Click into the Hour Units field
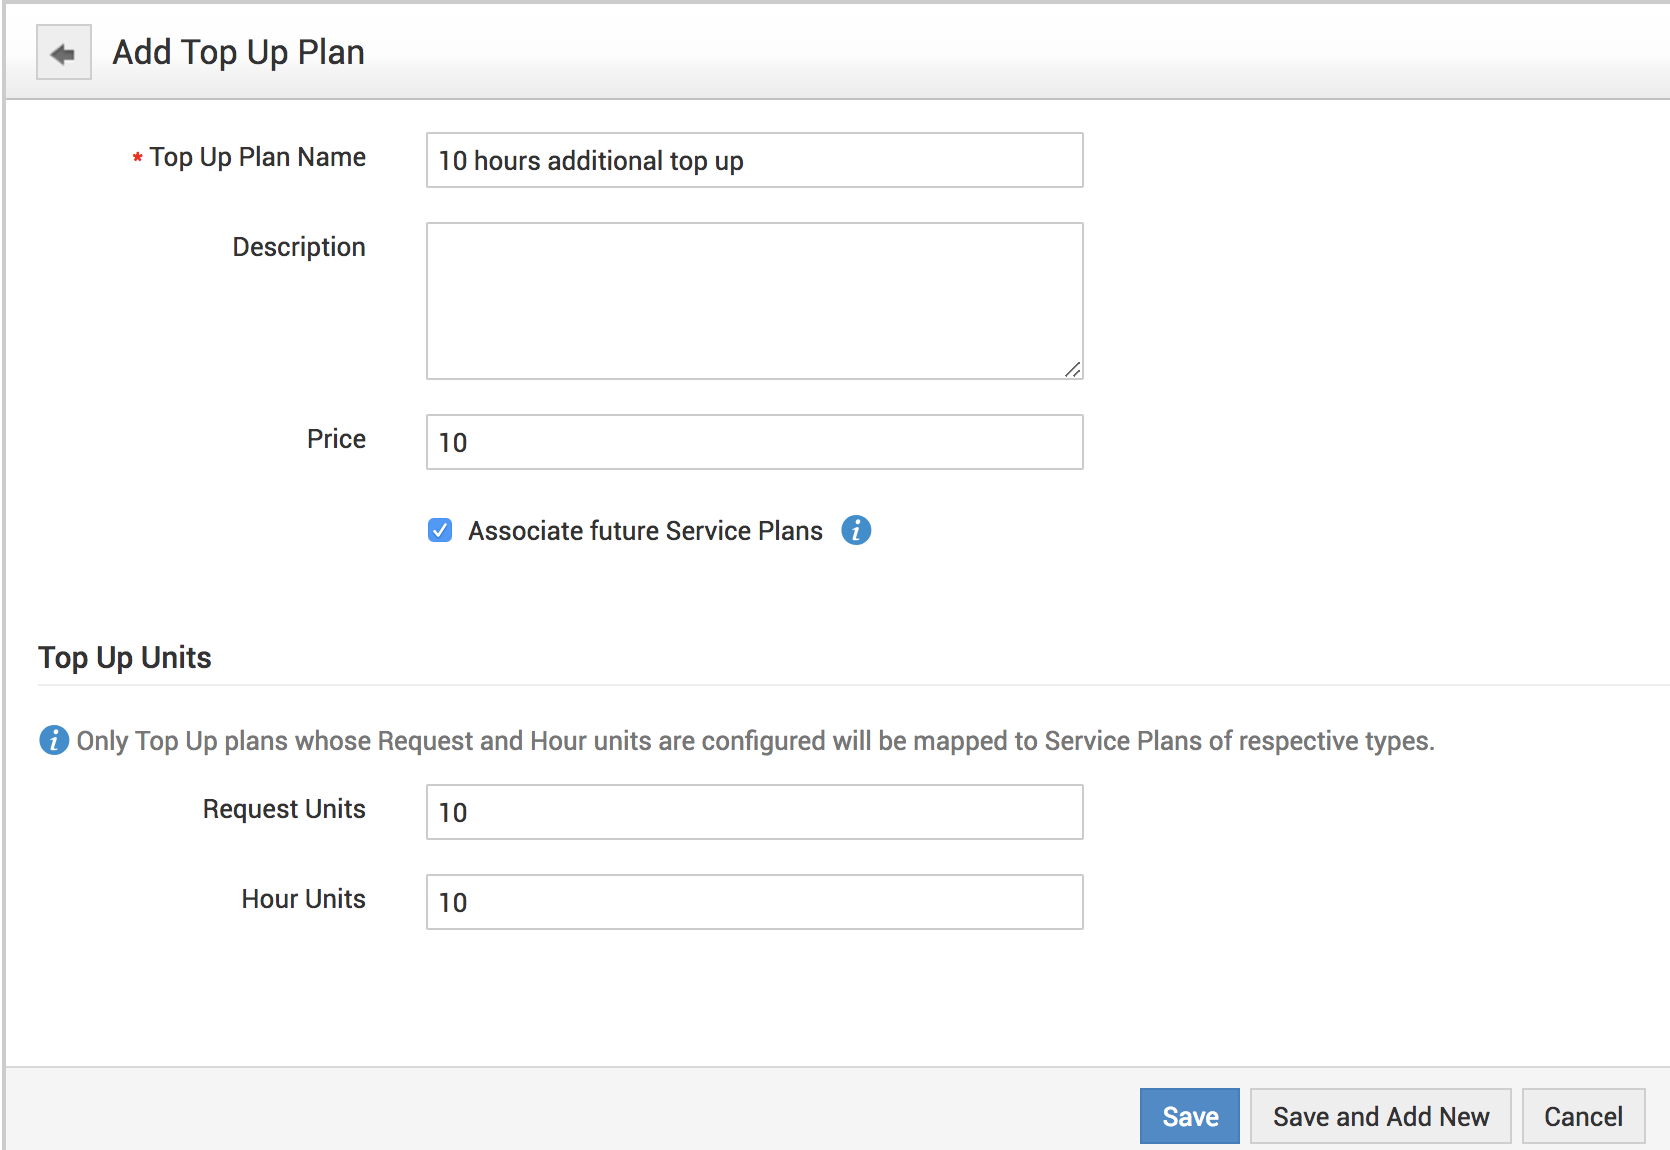 [x=754, y=902]
